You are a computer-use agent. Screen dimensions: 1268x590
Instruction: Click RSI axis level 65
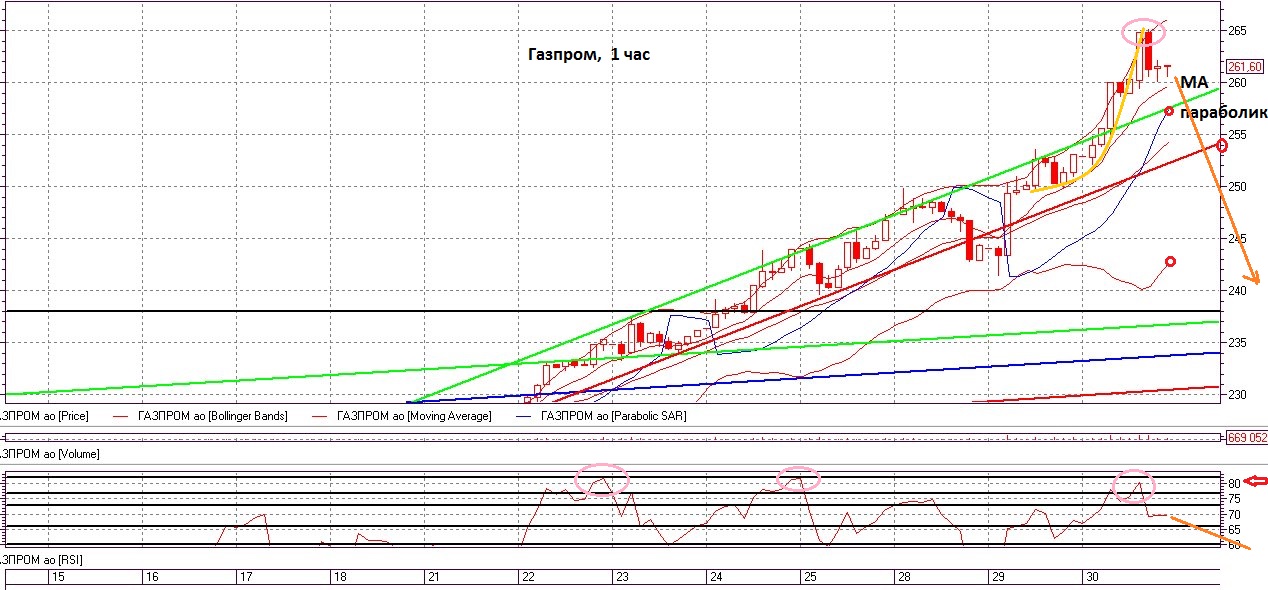(1234, 529)
